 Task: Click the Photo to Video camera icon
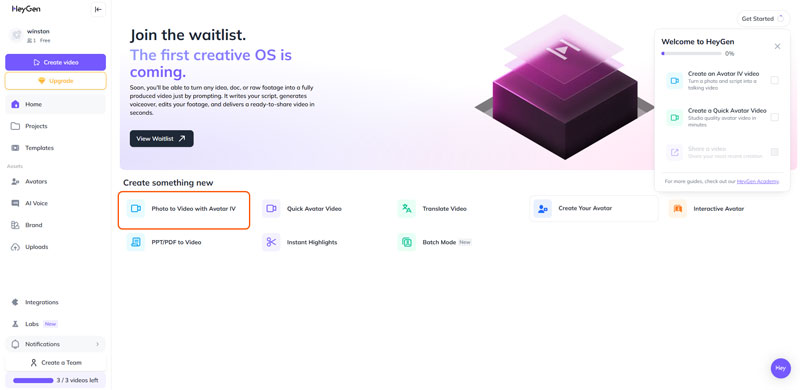pyautogui.click(x=136, y=209)
